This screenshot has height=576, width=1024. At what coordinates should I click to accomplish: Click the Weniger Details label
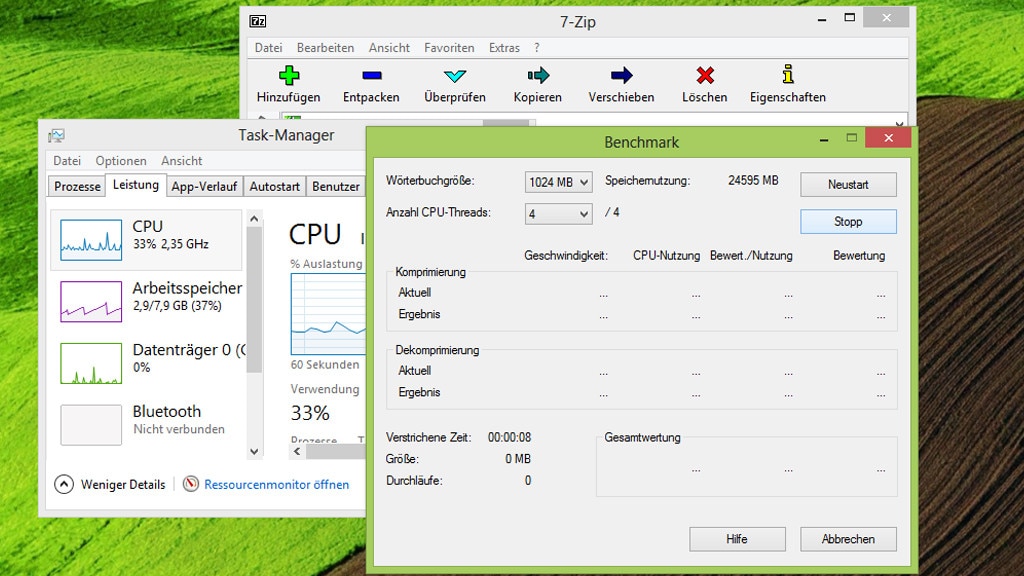(123, 485)
